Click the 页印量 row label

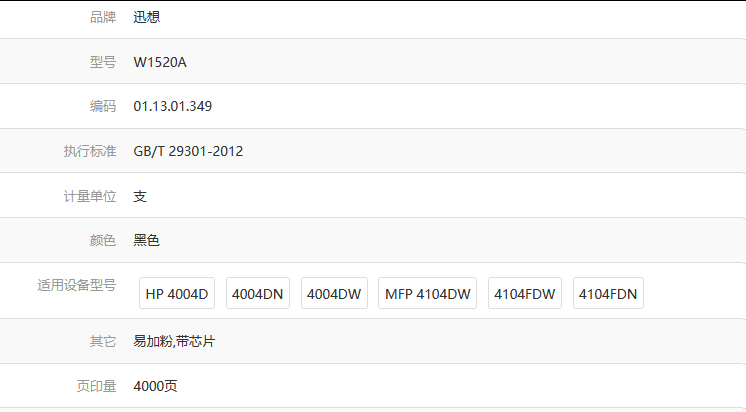click(96, 386)
